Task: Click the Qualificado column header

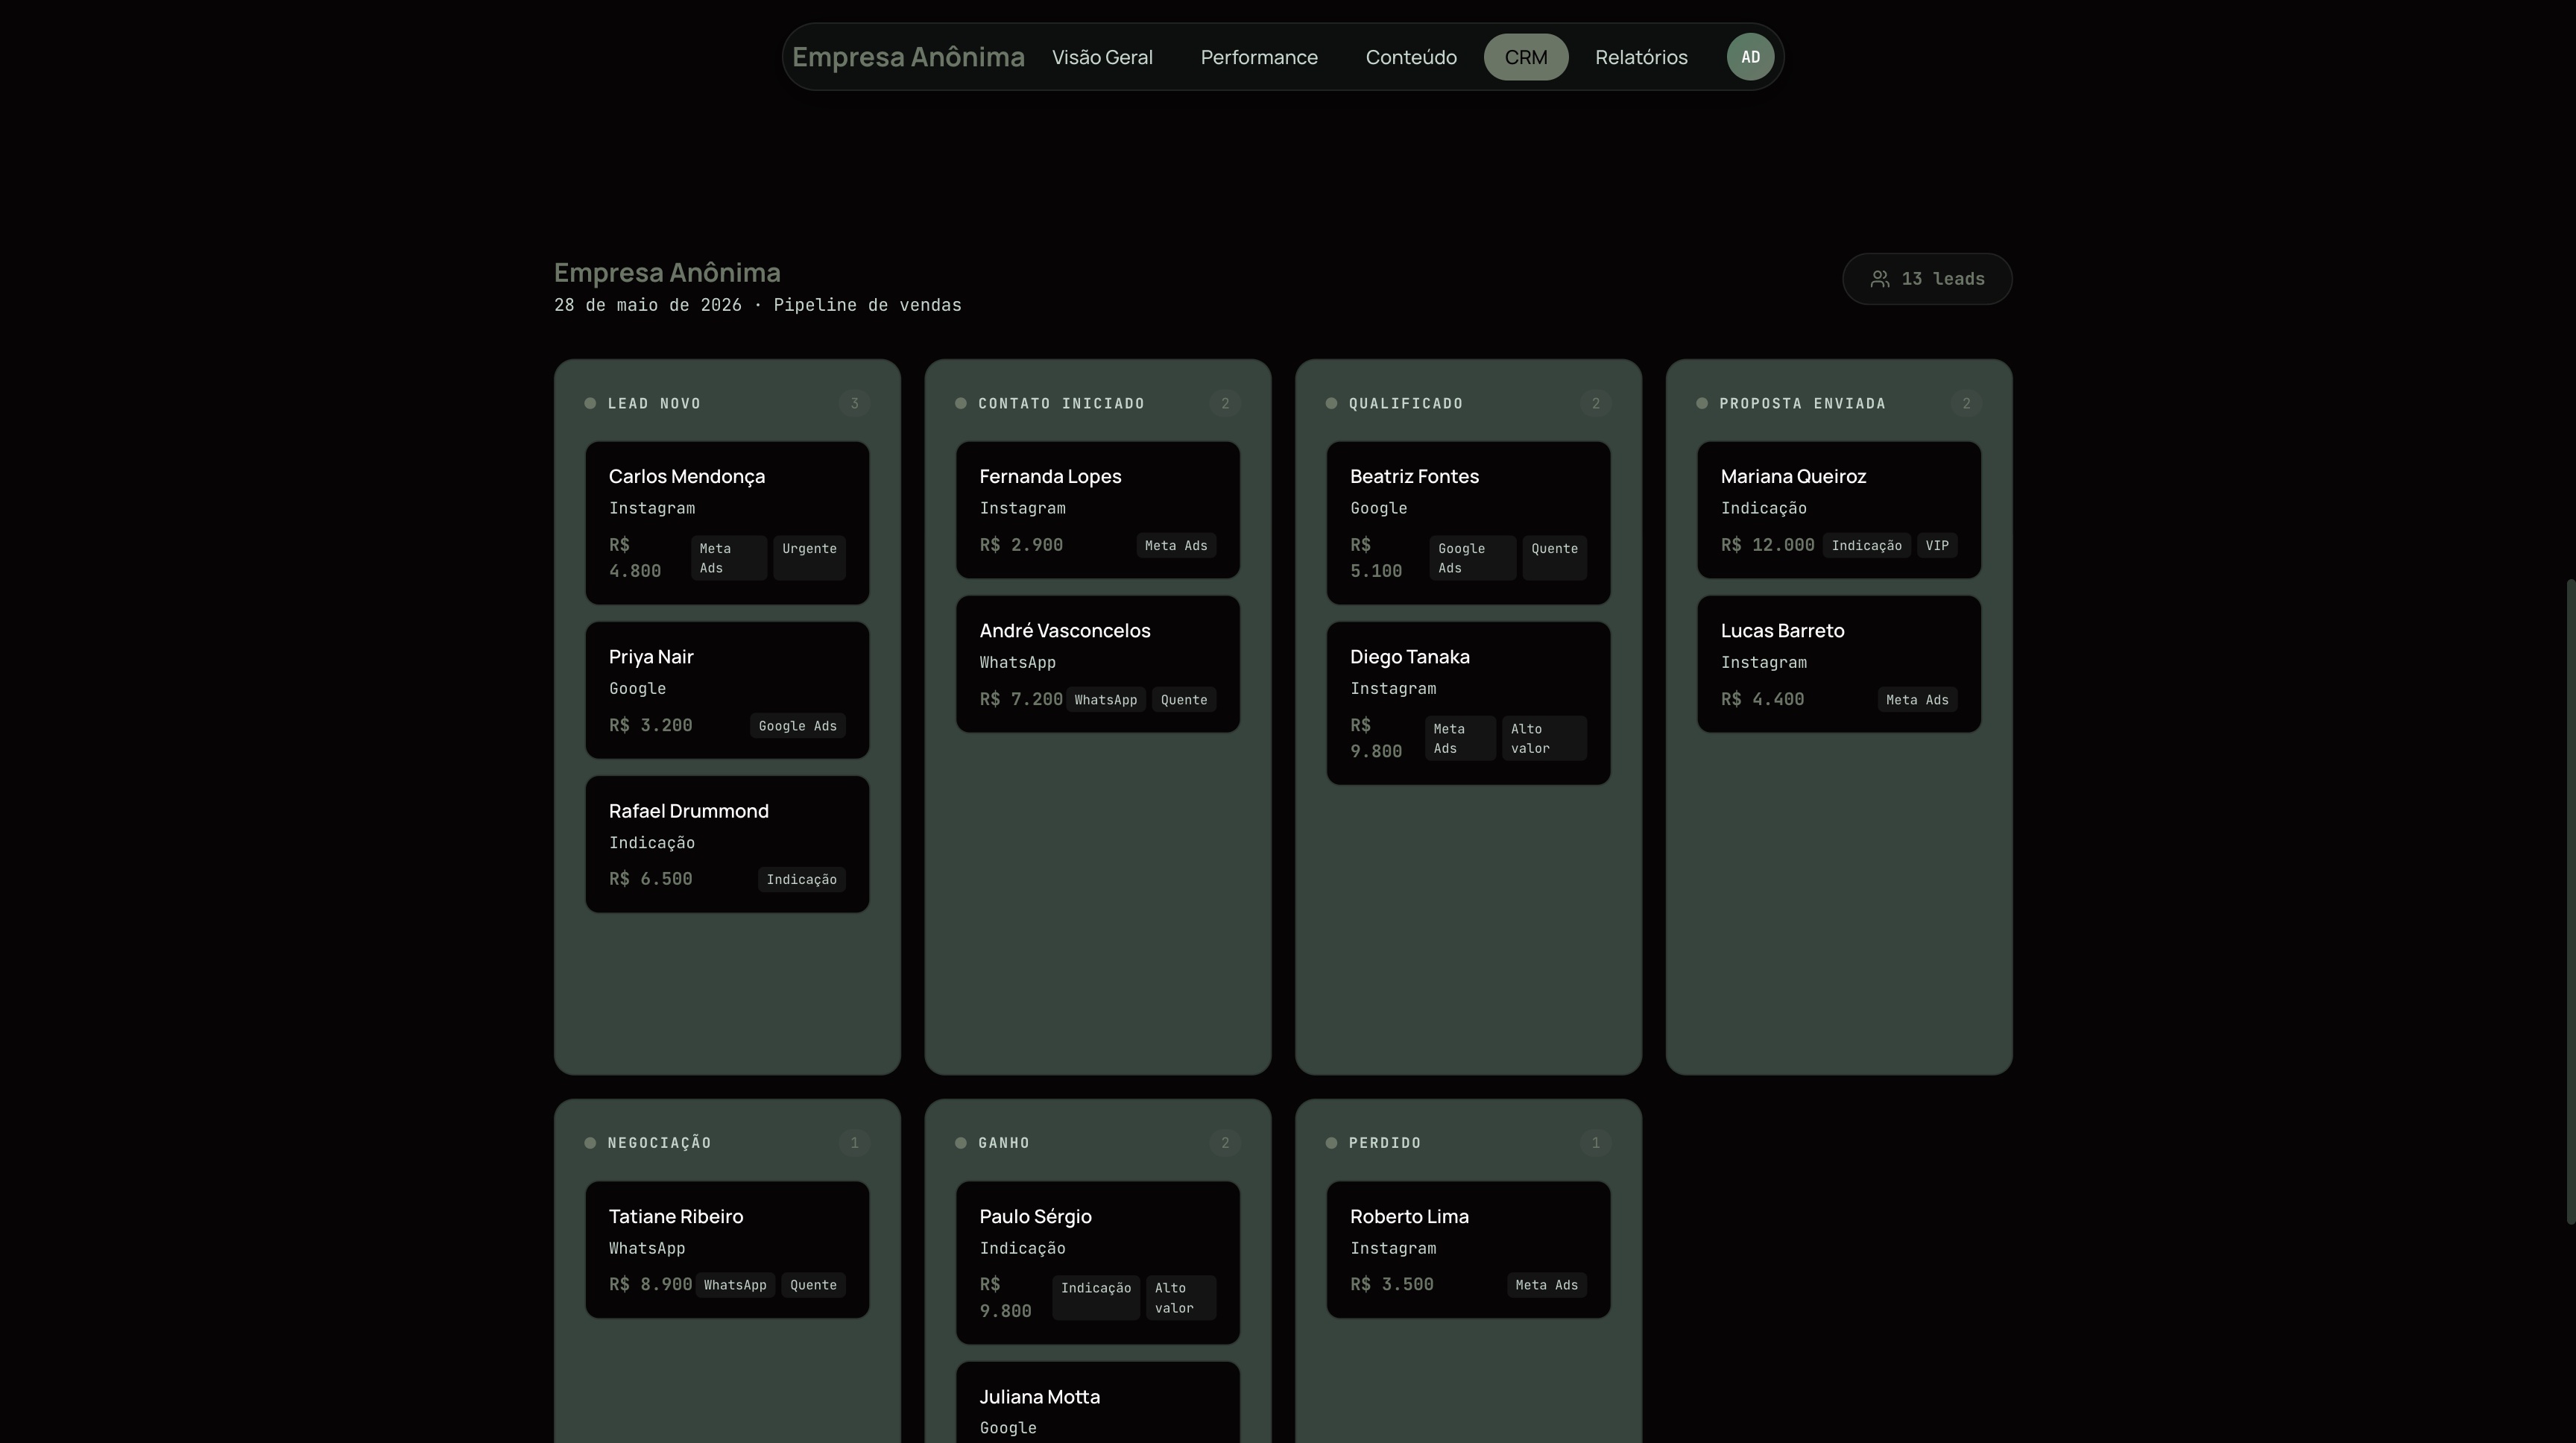Action: (1405, 403)
